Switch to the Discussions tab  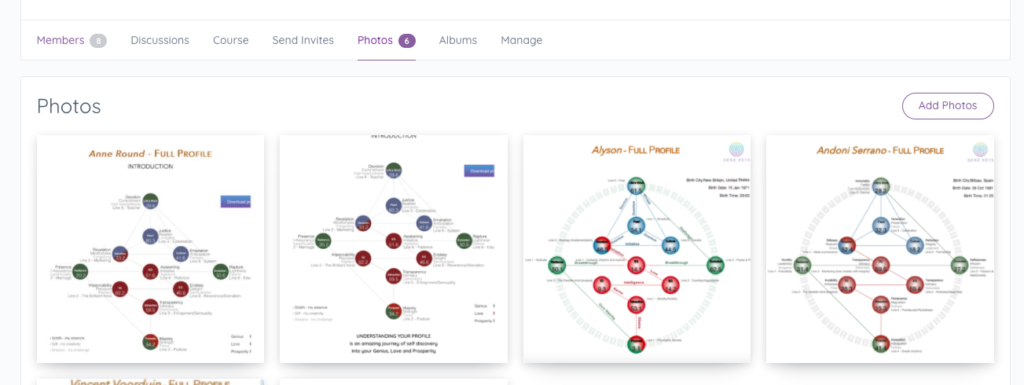(160, 40)
